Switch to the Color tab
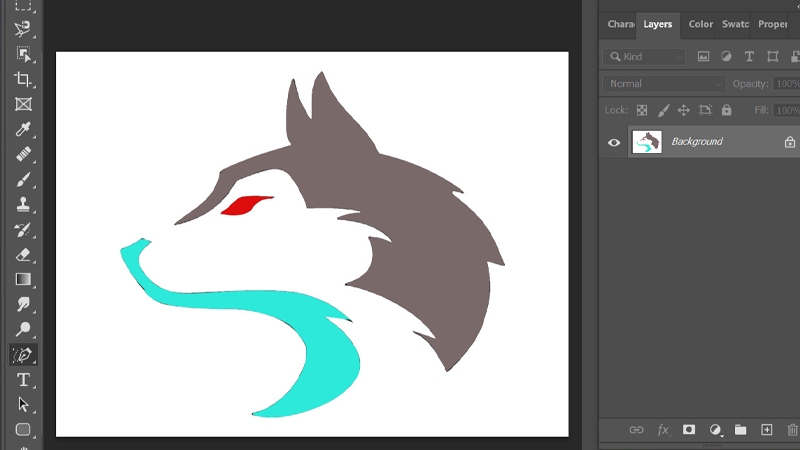Image resolution: width=800 pixels, height=450 pixels. point(701,24)
